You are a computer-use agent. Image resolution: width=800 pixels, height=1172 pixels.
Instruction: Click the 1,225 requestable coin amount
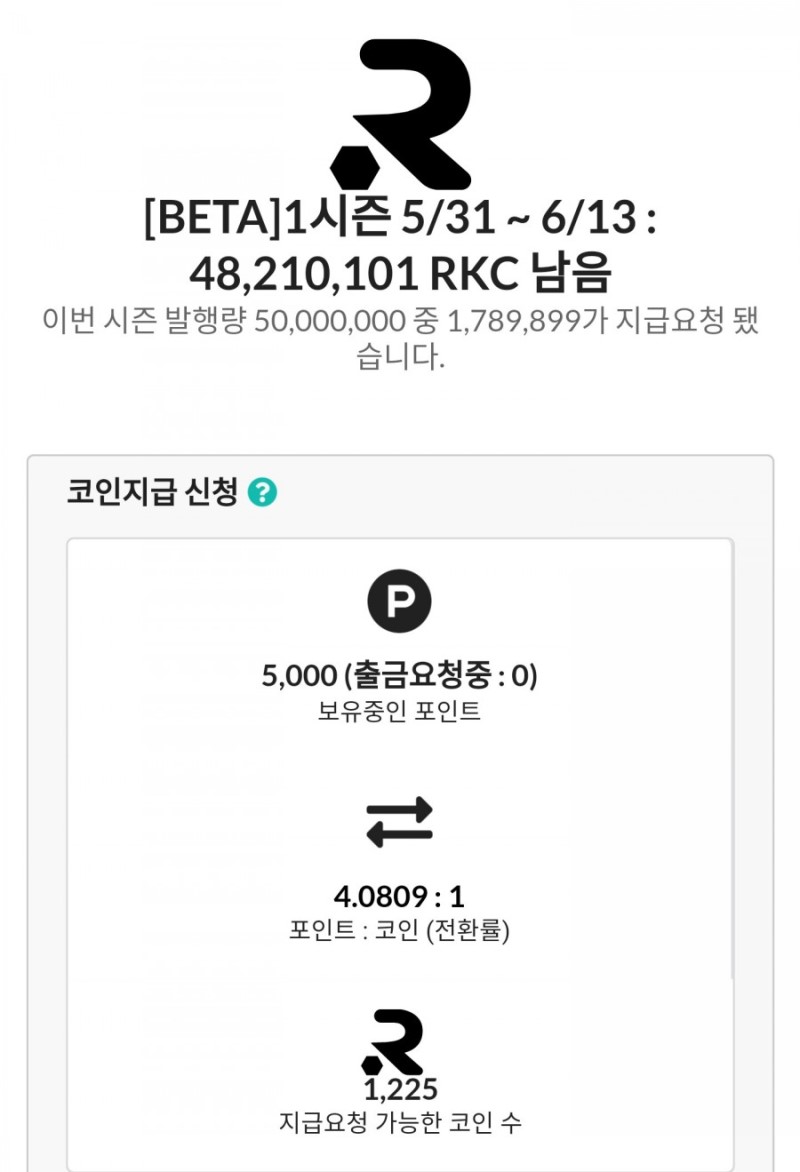[399, 1088]
